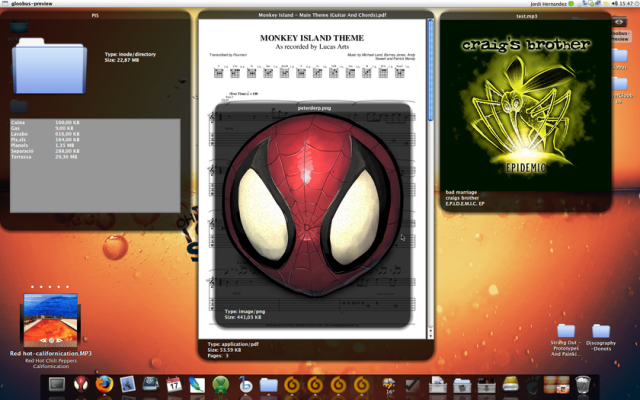Open the blue feather quill dock icon
The width and height of the screenshot is (640, 400).
point(197,384)
